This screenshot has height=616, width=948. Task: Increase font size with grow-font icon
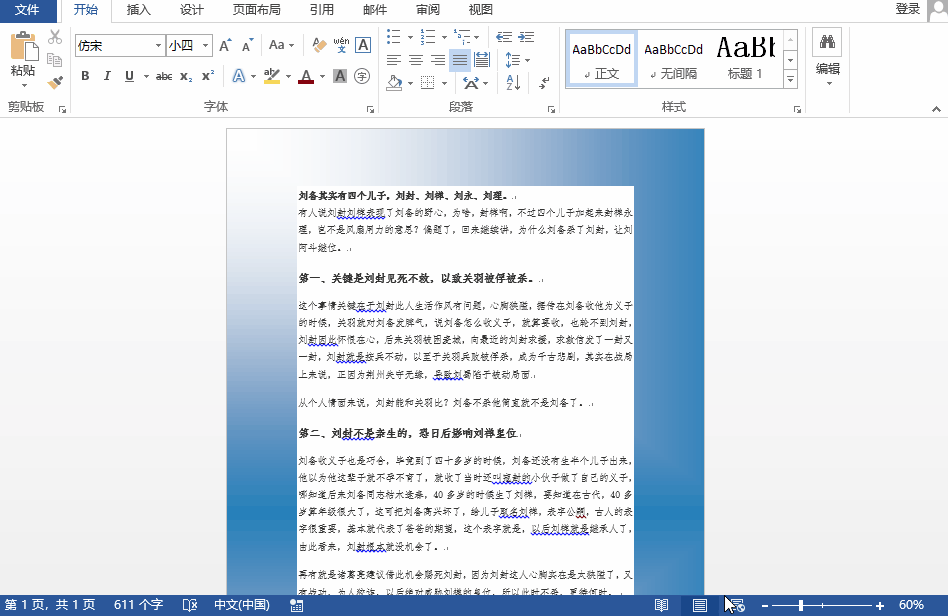click(225, 45)
